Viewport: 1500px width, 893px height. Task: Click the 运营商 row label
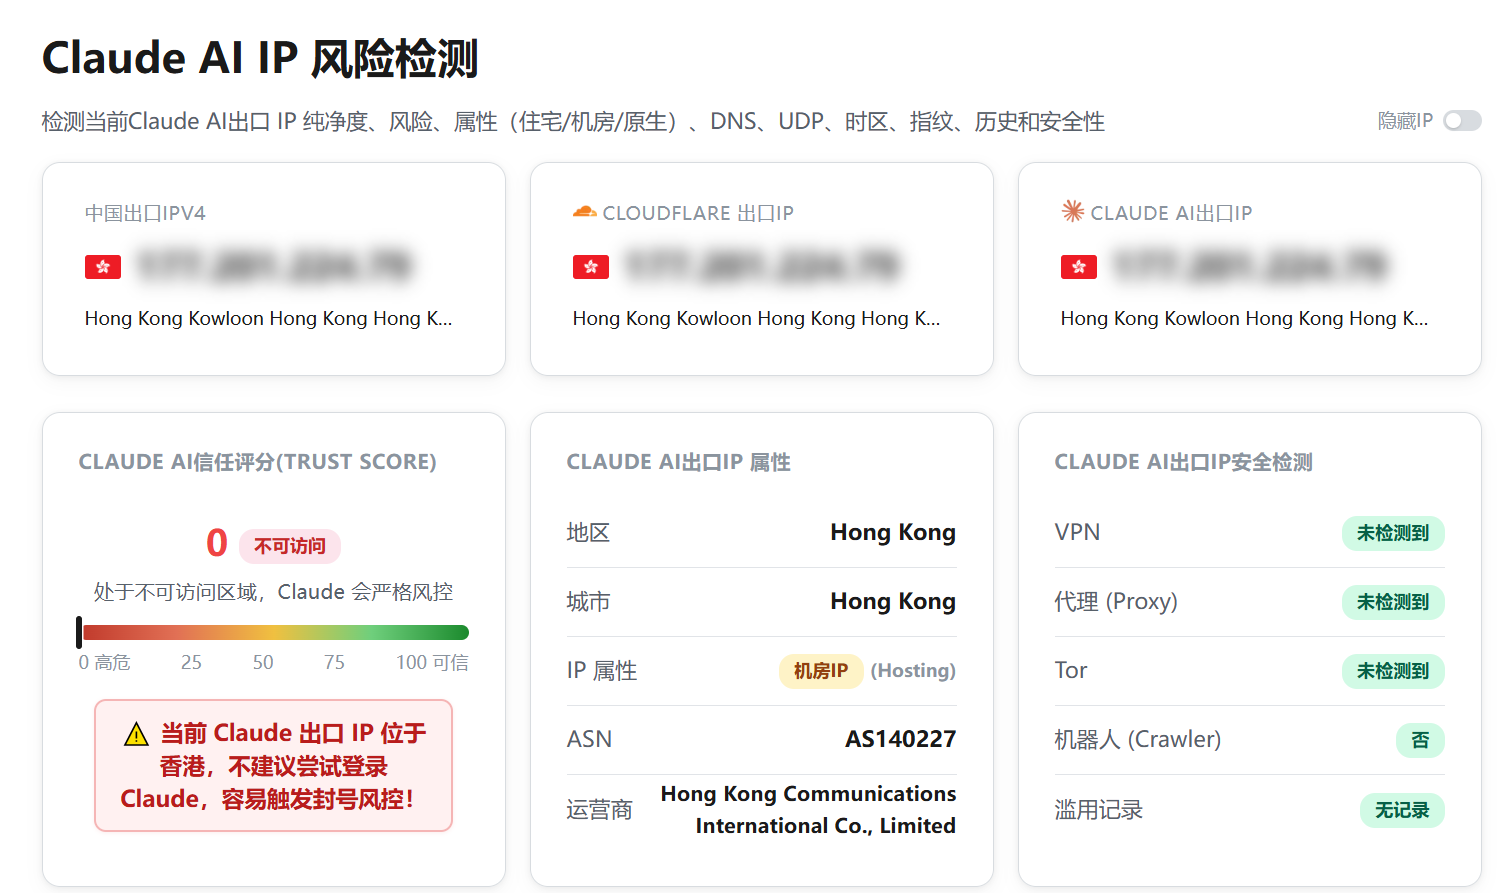pyautogui.click(x=599, y=810)
